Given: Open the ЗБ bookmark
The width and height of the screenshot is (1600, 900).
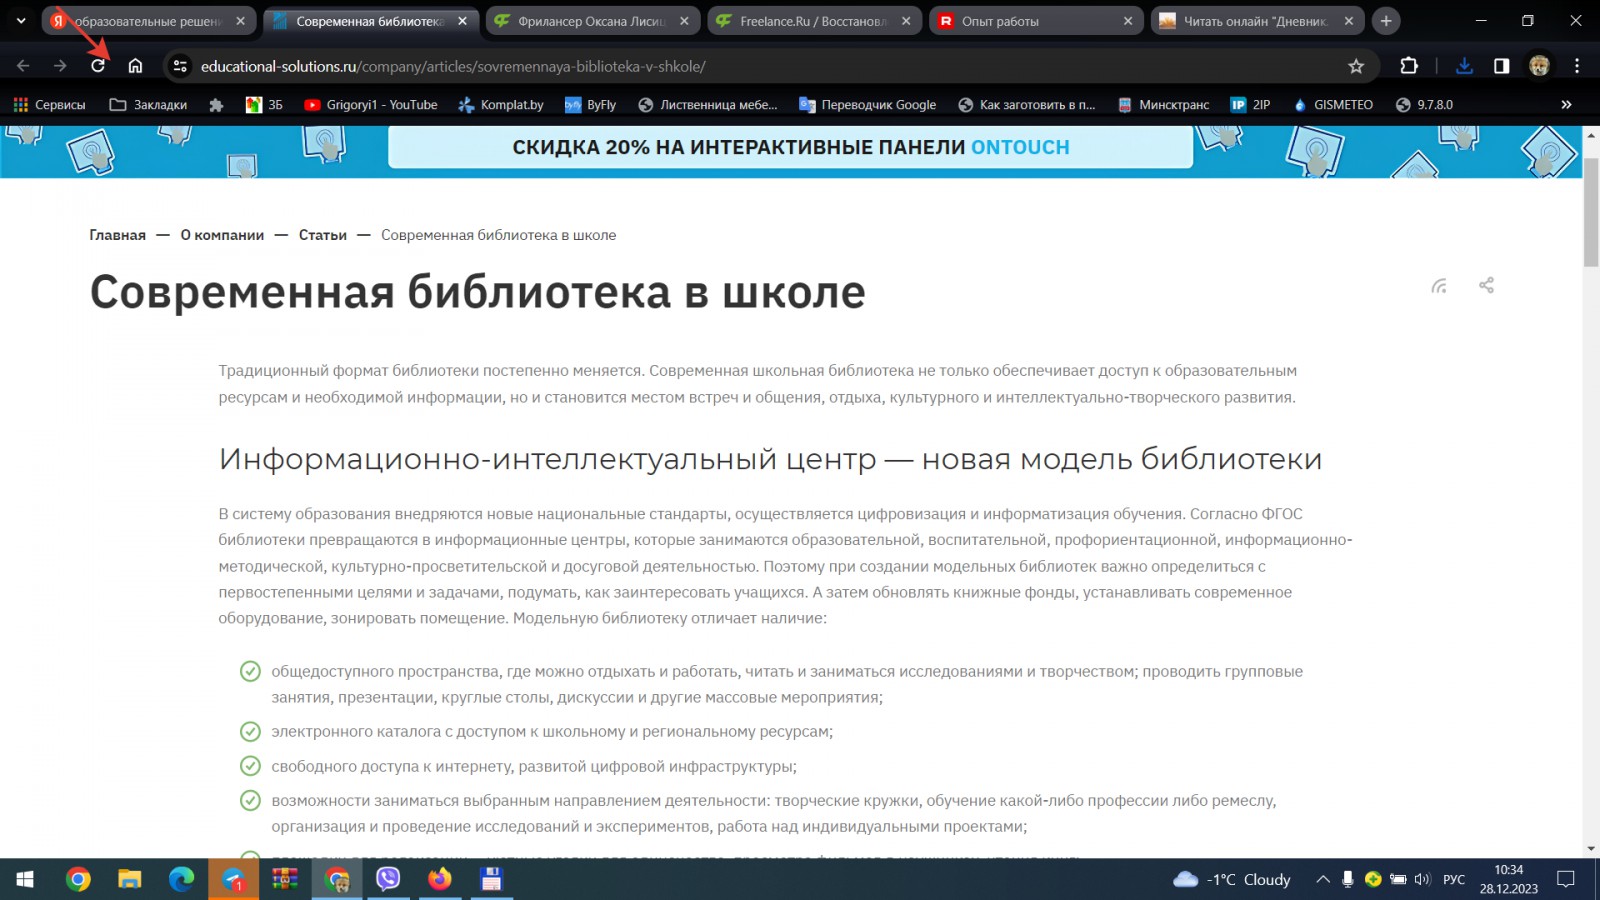Looking at the screenshot, I should tap(265, 105).
